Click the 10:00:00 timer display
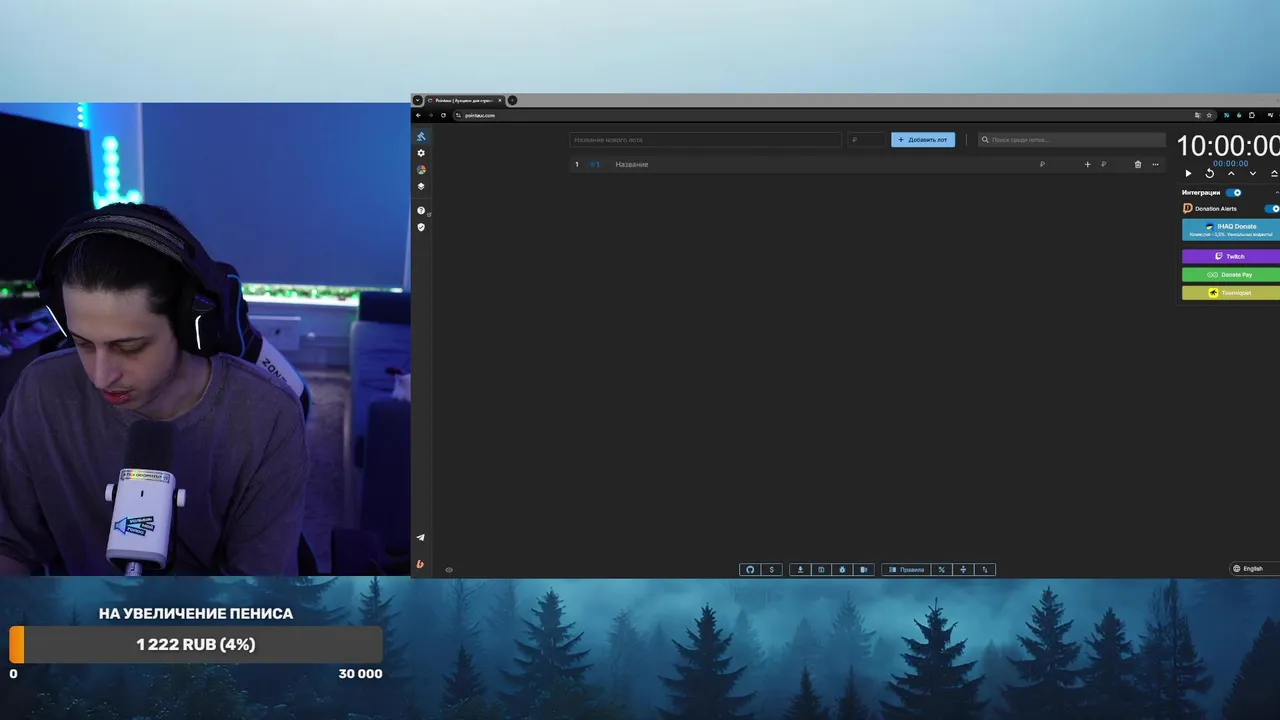The height and width of the screenshot is (720, 1280). [x=1228, y=146]
